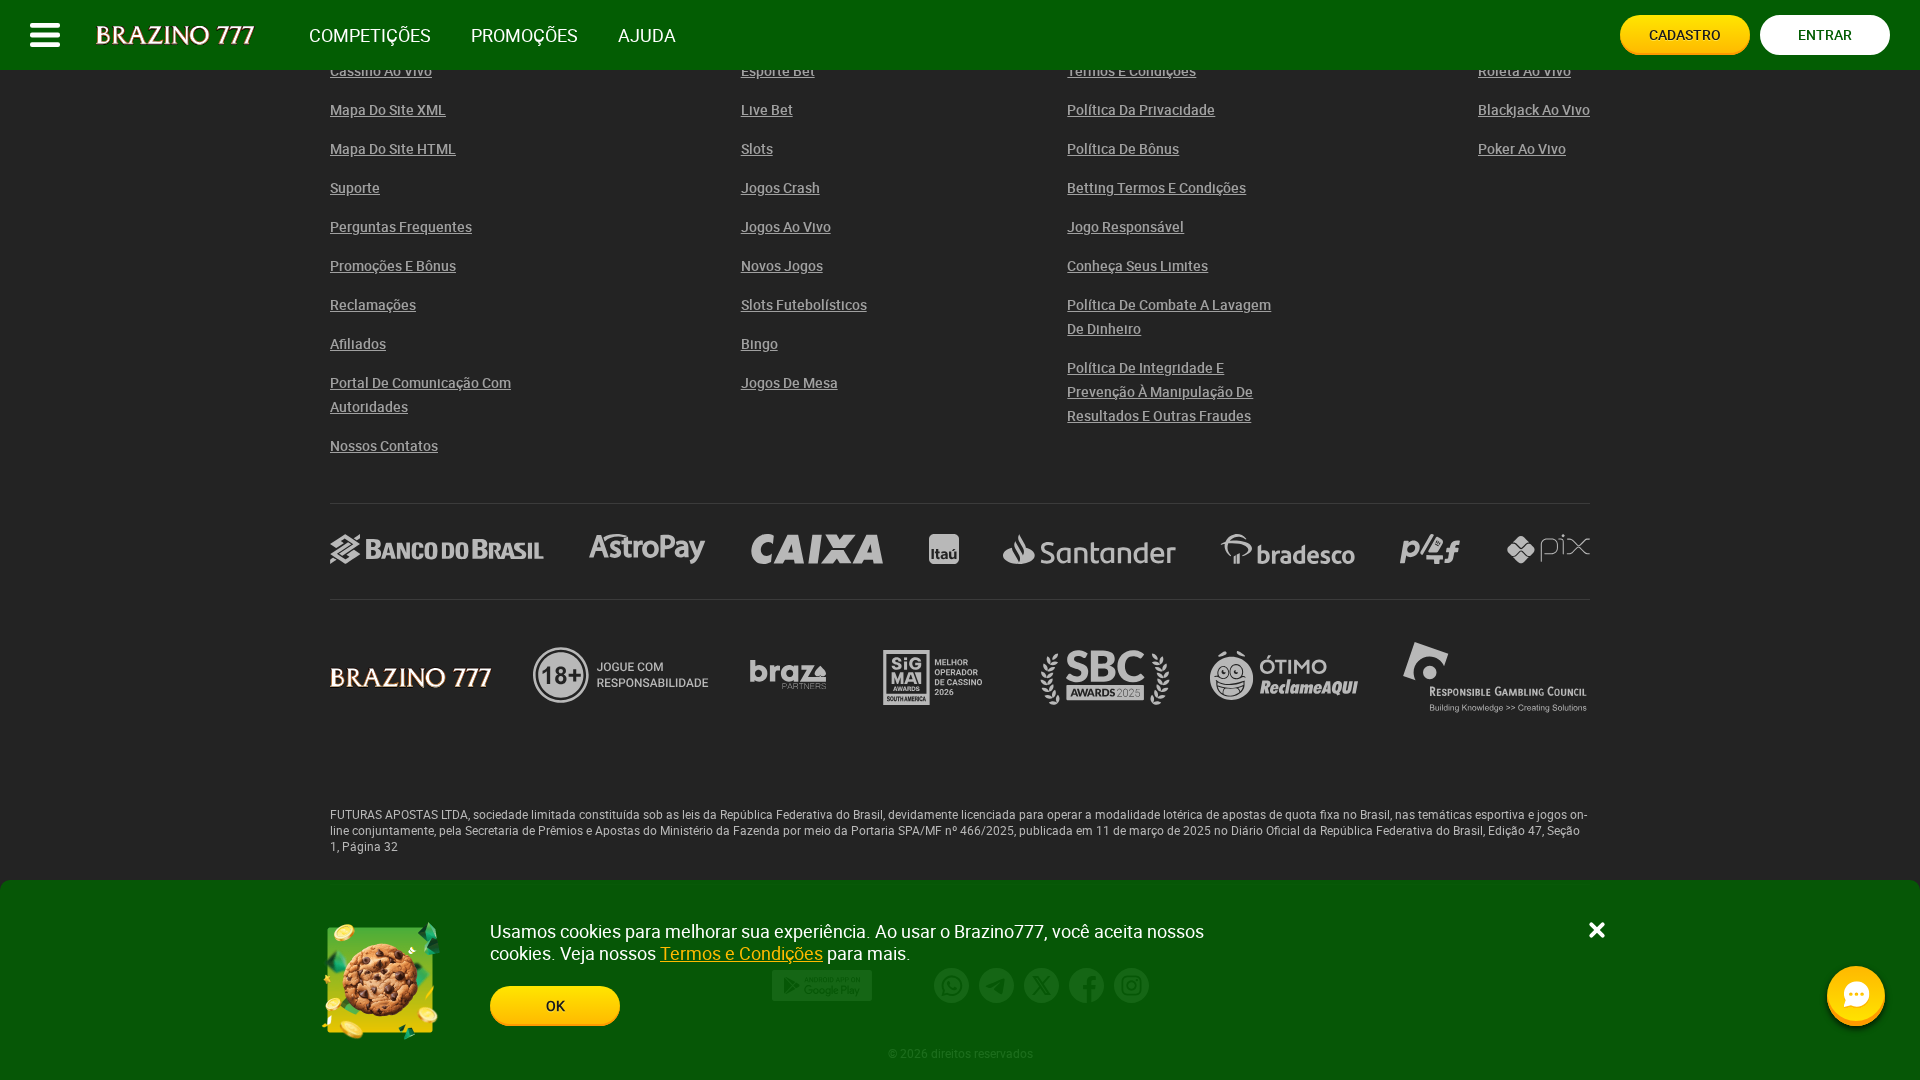Accept cookies with the OK button
1920x1080 pixels.
(555, 1006)
